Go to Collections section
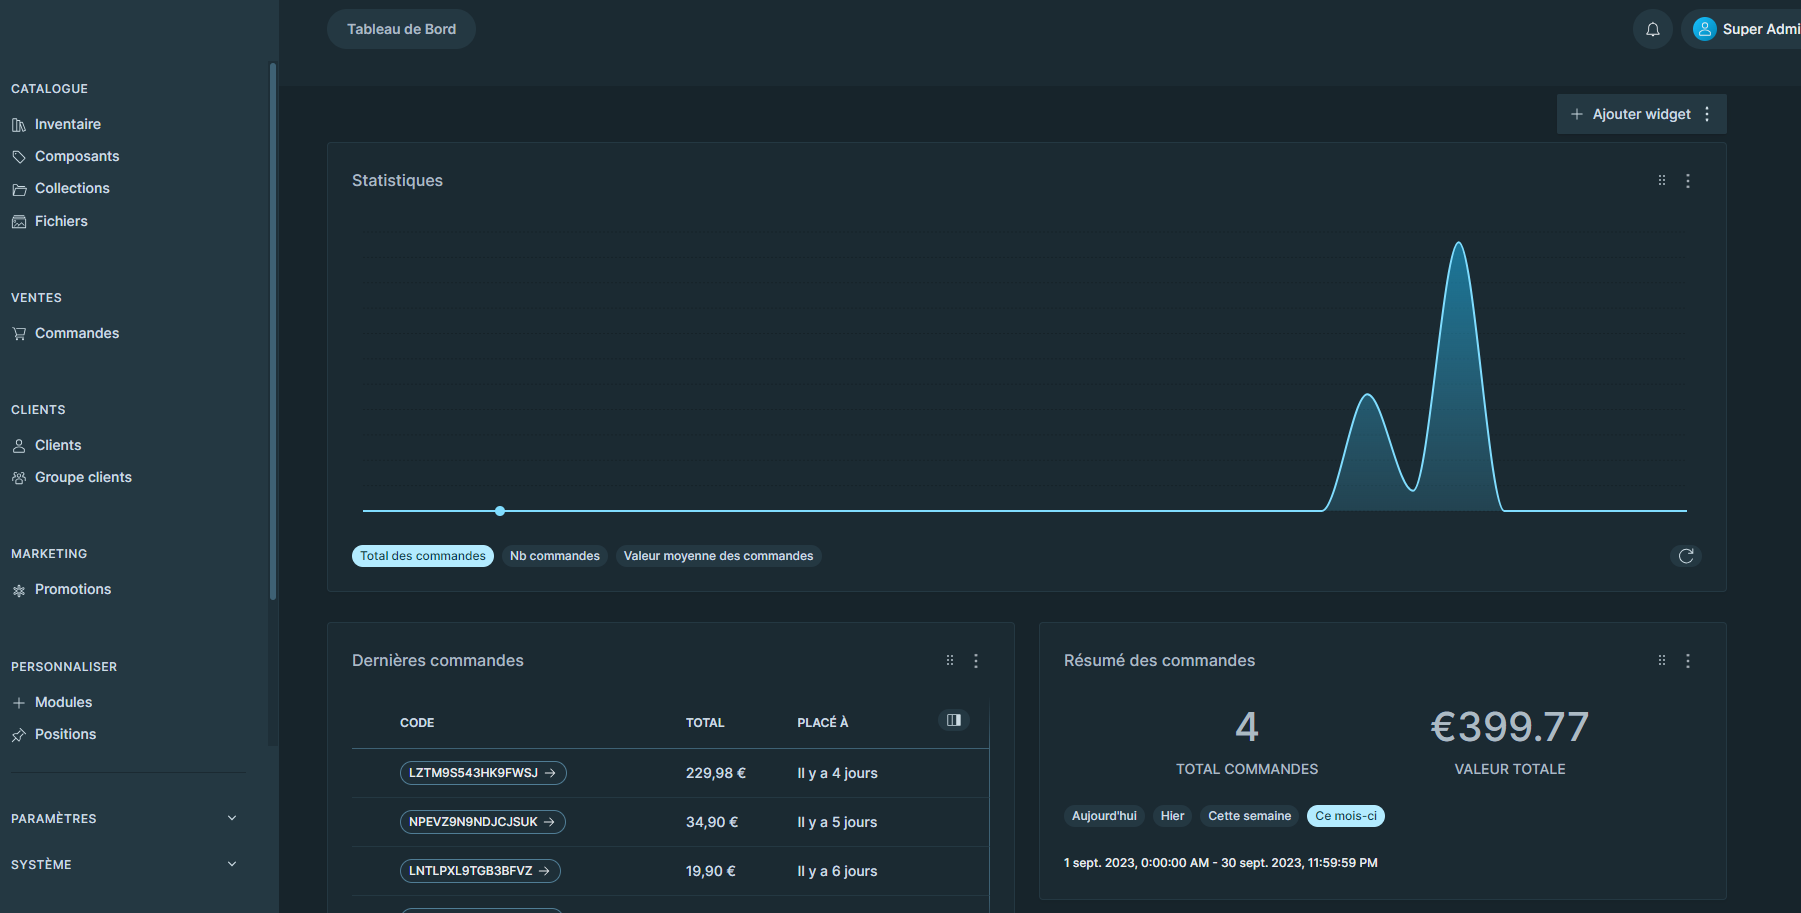The image size is (1801, 913). (72, 188)
